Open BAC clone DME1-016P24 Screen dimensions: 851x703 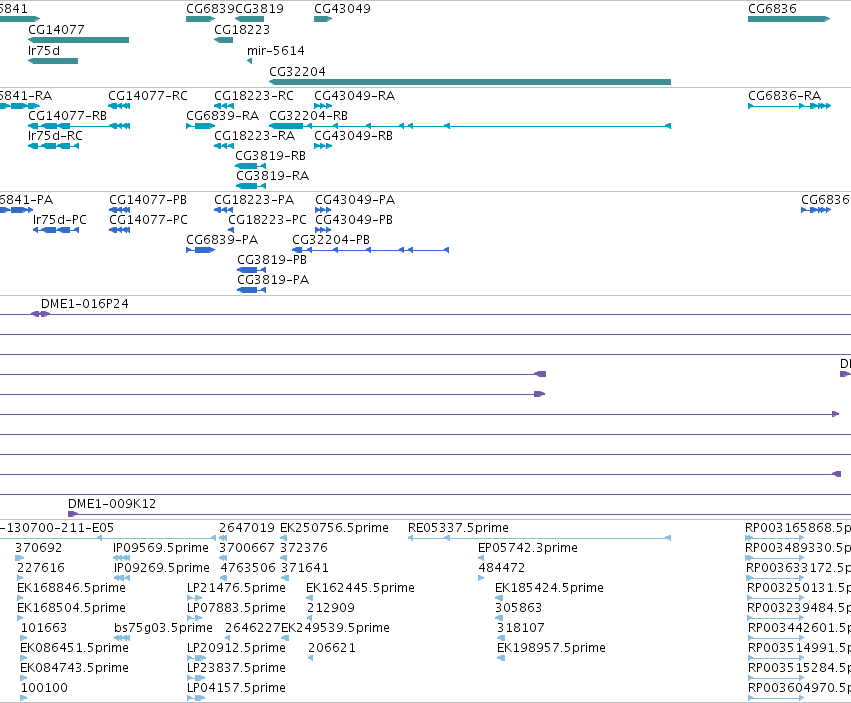[85, 304]
